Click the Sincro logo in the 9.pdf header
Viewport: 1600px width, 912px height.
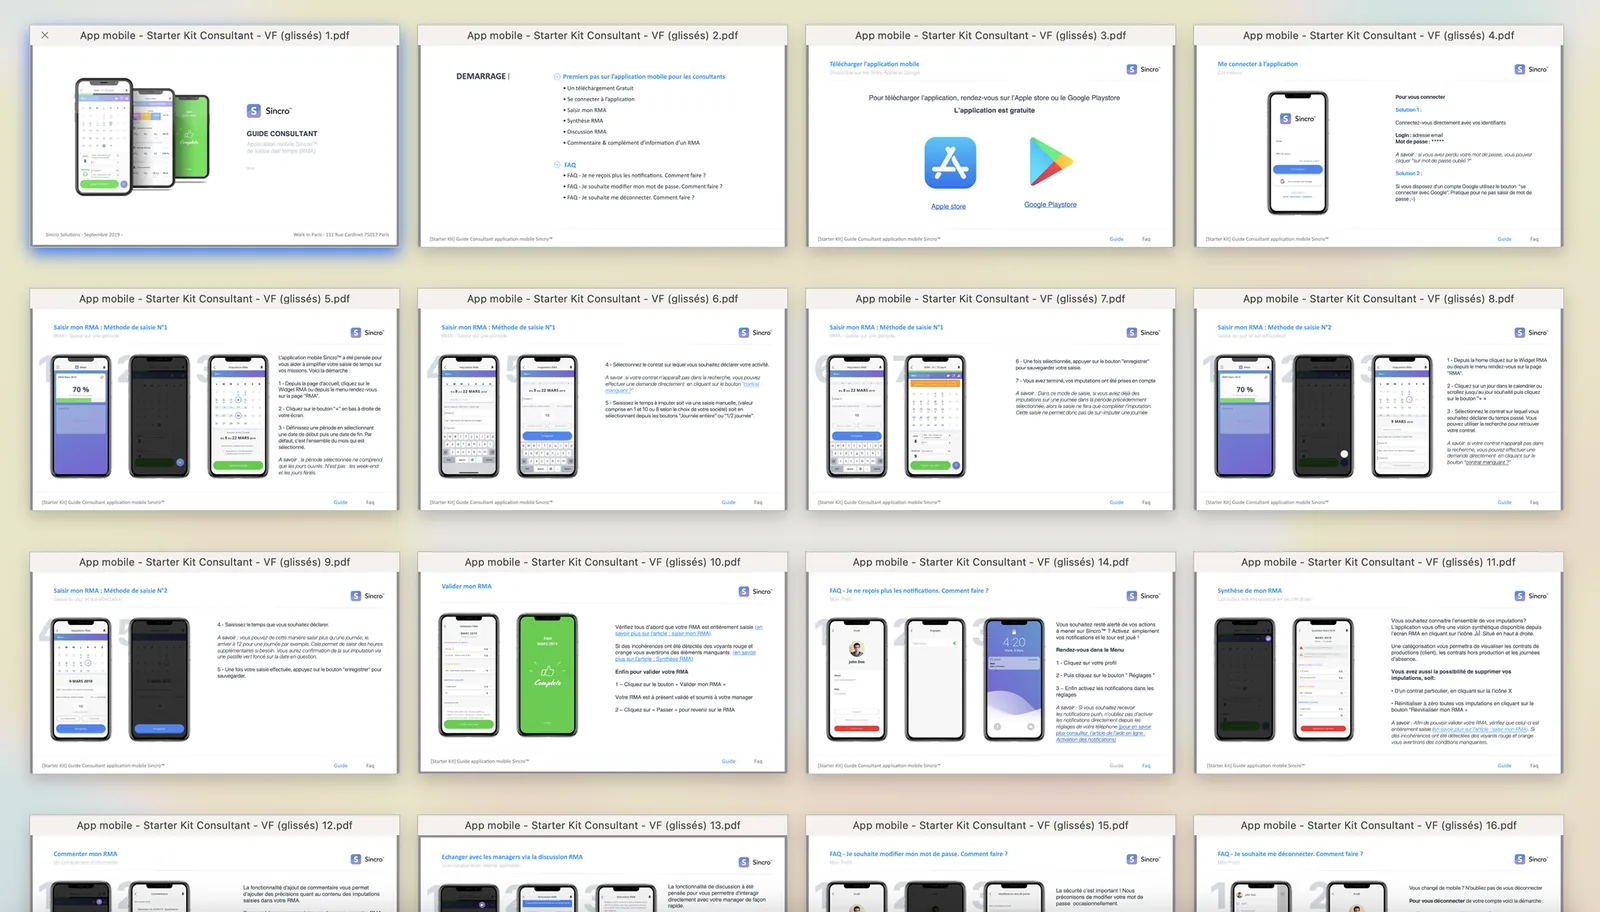pos(367,596)
